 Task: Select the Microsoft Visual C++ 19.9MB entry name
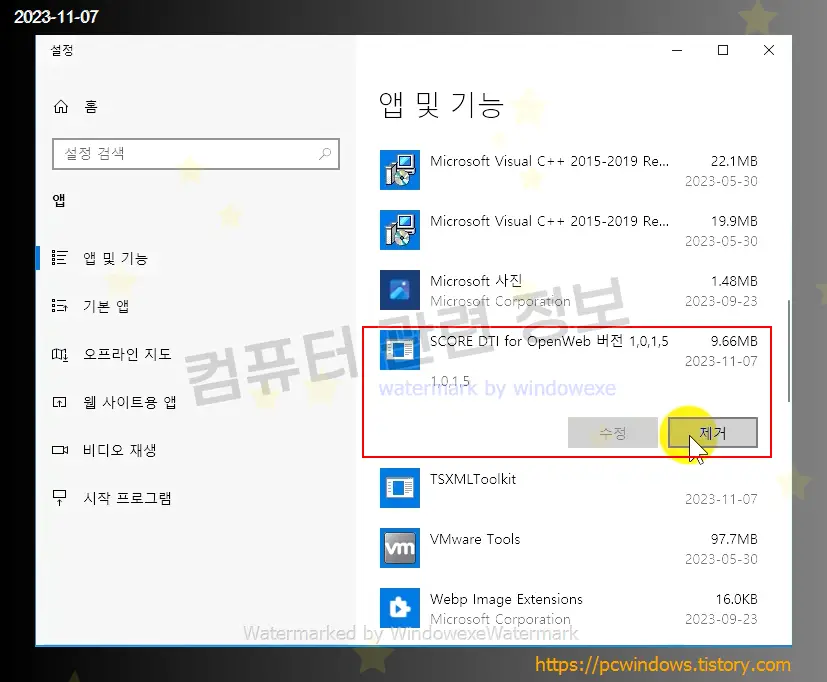tap(549, 222)
